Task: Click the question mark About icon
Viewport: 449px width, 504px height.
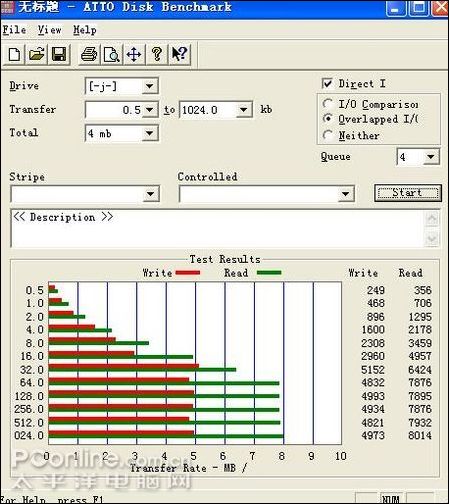Action: point(157,54)
